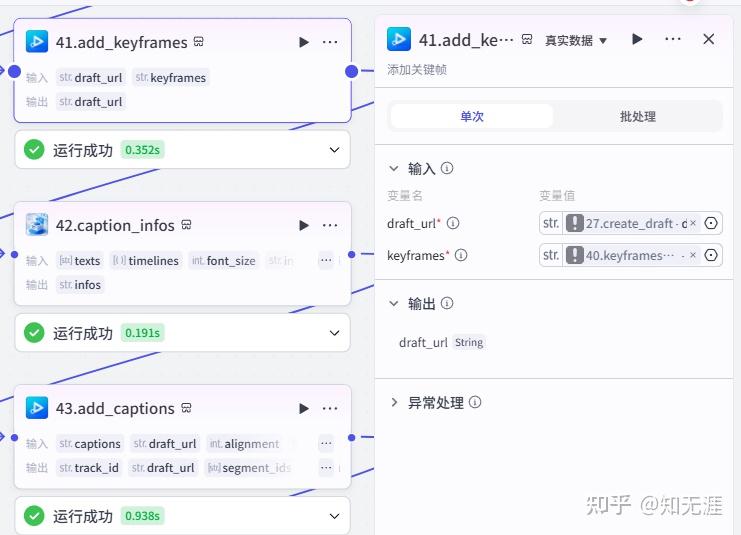Open more options on 43.add_captions node
This screenshot has width=741, height=535.
tap(330, 408)
